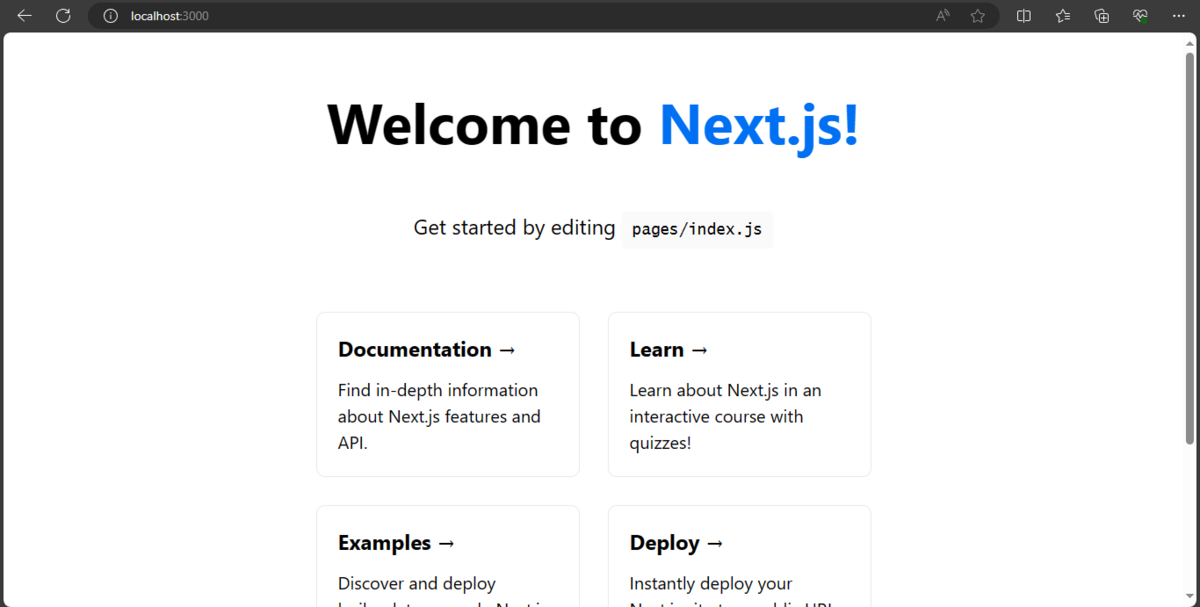This screenshot has width=1200, height=607.
Task: Click the 'Get started by editing' text
Action: point(514,228)
